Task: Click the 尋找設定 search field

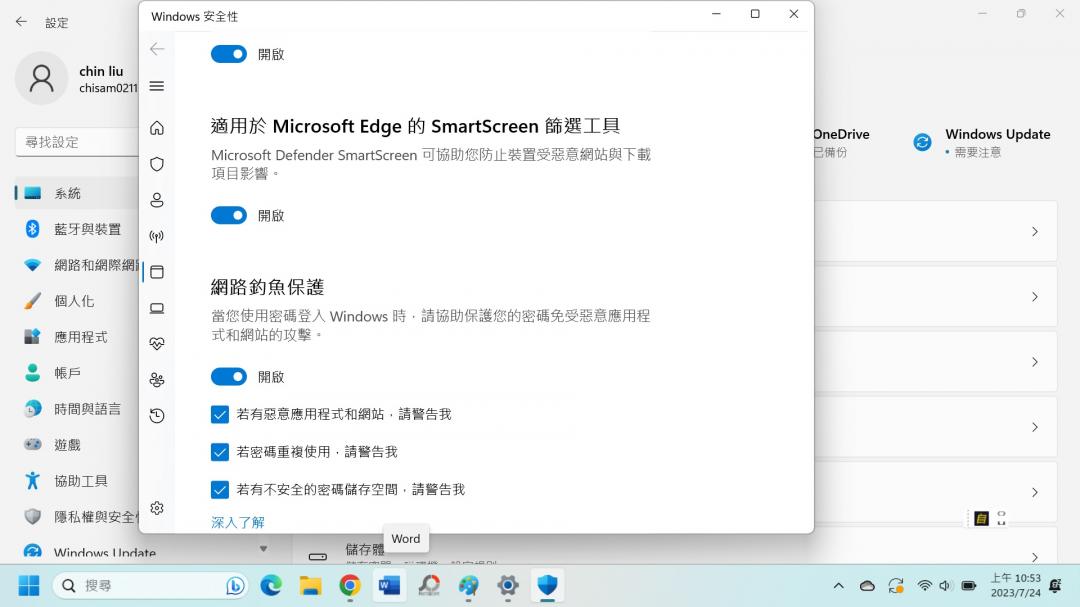Action: coord(75,142)
